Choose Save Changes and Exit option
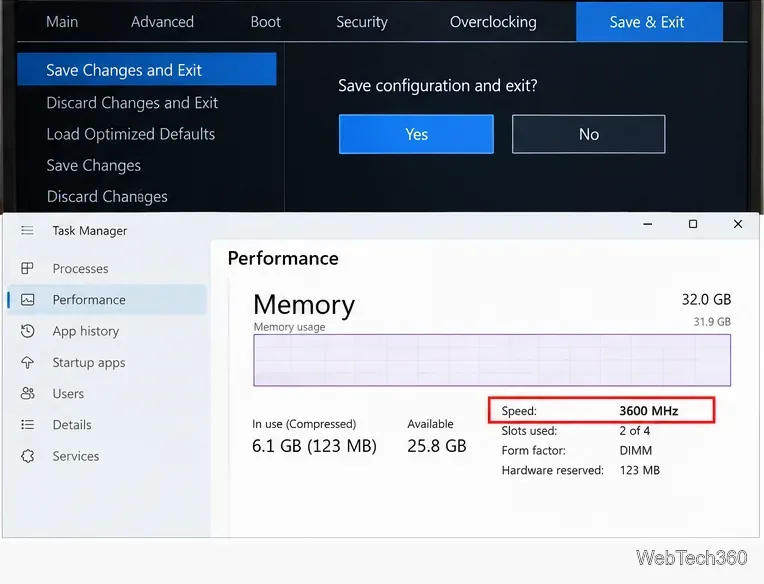Image resolution: width=764 pixels, height=584 pixels. (x=147, y=69)
